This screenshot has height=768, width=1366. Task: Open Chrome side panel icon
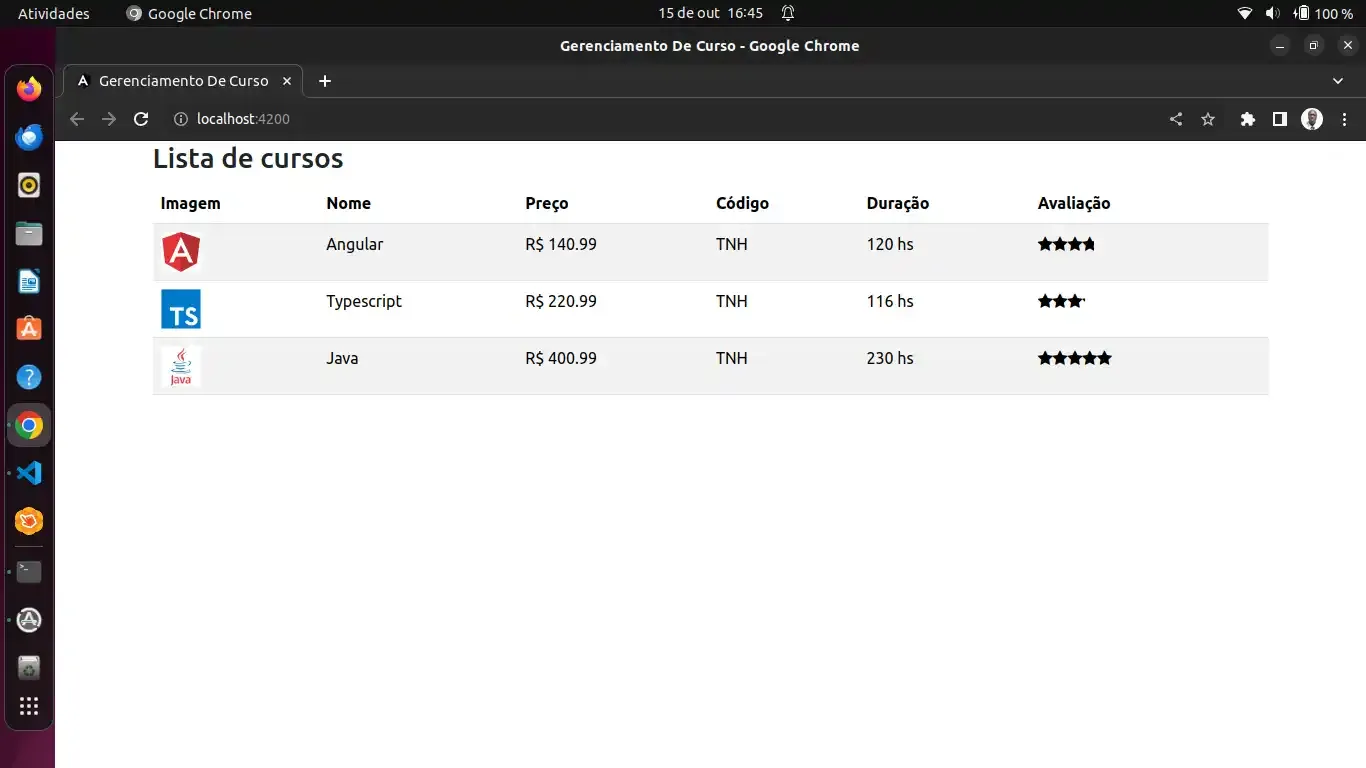pyautogui.click(x=1279, y=119)
